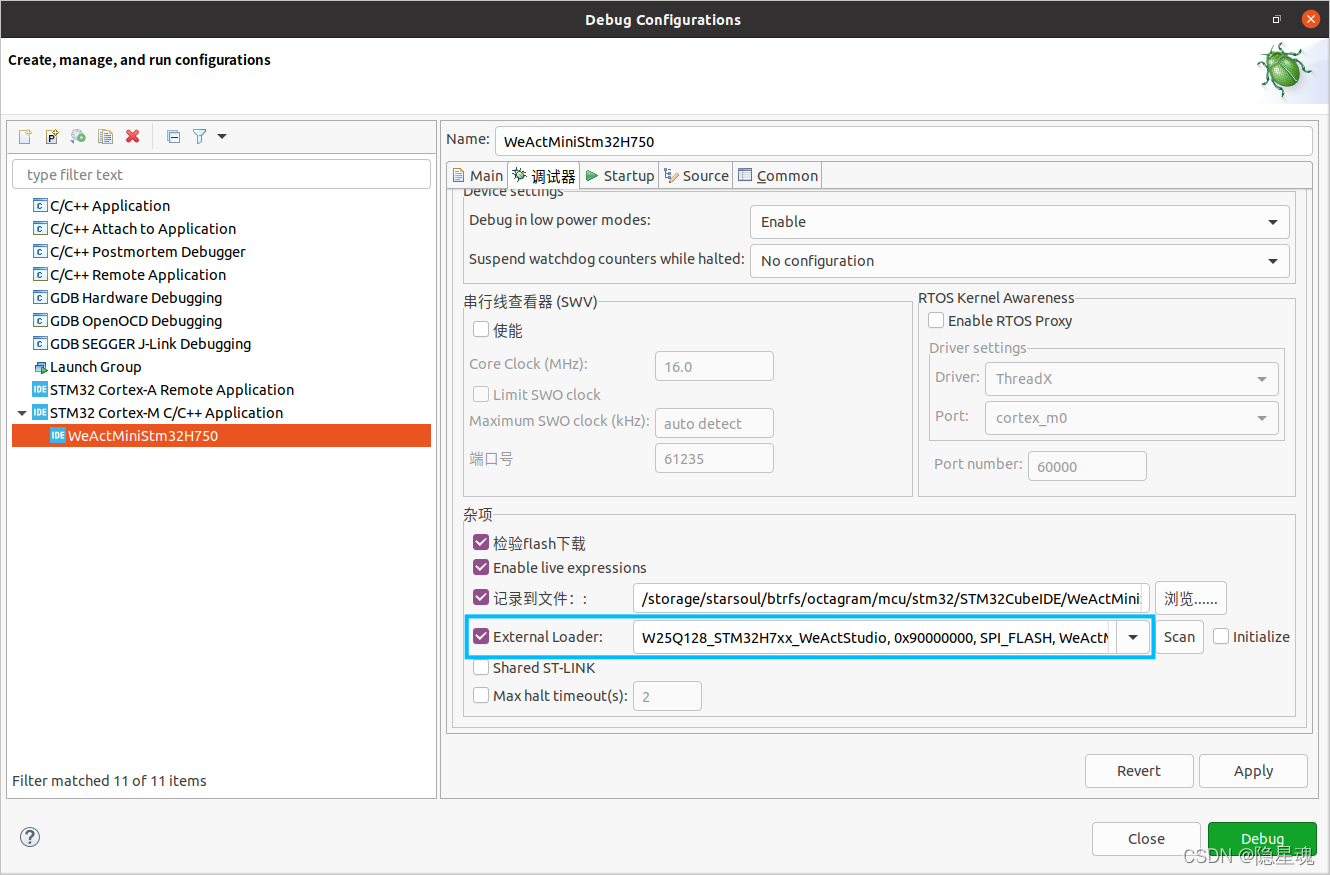Delete the selected configuration with the red X
This screenshot has height=875, width=1330.
[132, 136]
